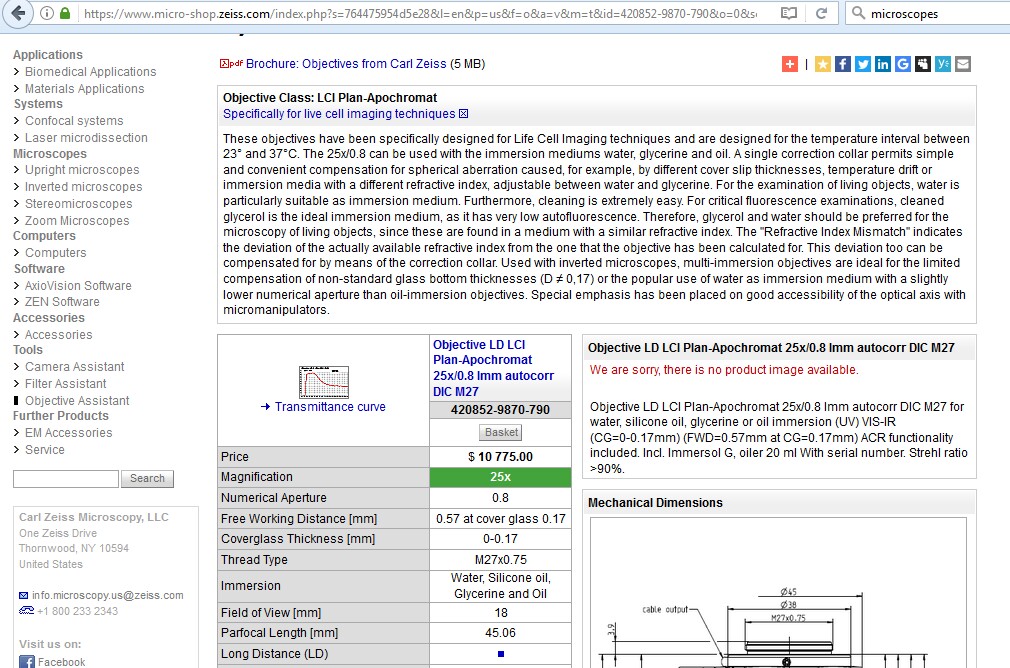Open the Transmittance curve link
Screen dimensions: 1010x668
pyautogui.click(x=330, y=406)
